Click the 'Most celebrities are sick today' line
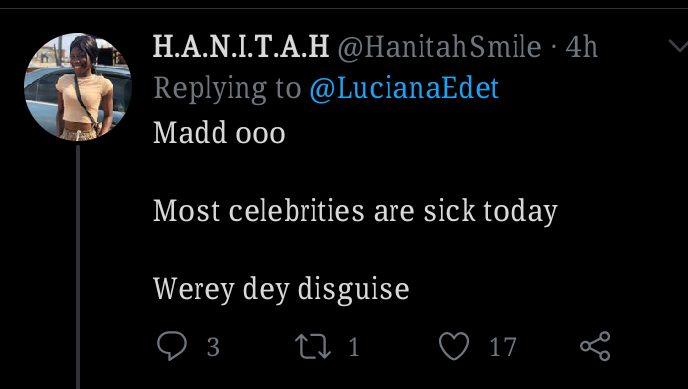The image size is (688, 389). tap(355, 211)
